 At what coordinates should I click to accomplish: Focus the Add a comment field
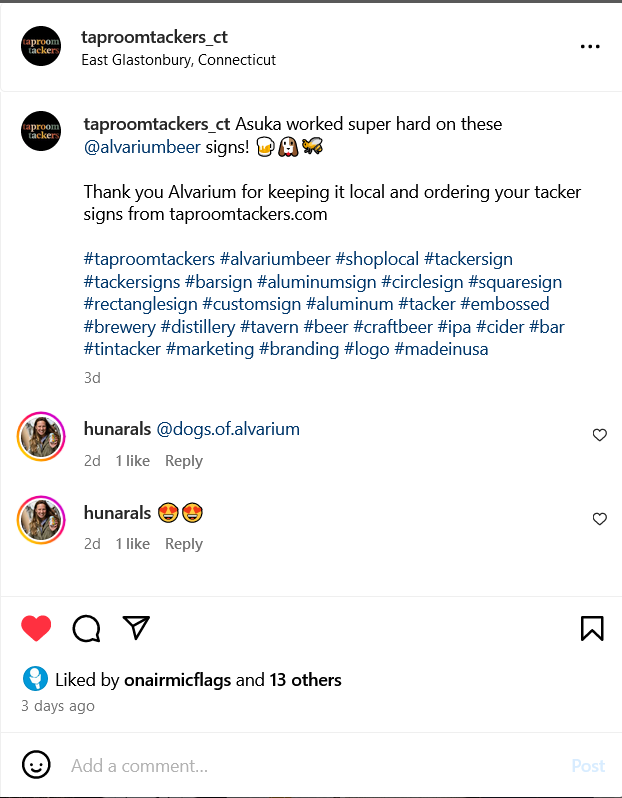316,765
